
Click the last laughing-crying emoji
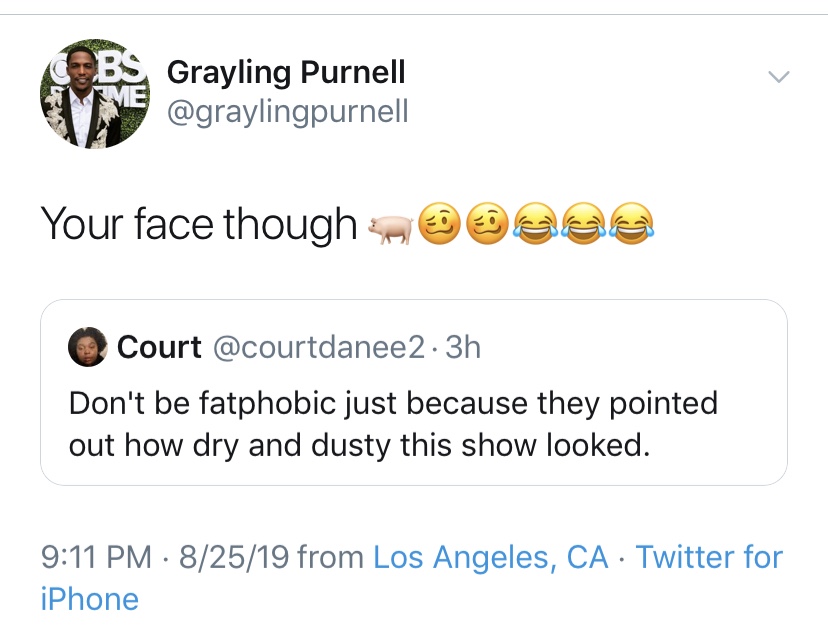point(632,224)
